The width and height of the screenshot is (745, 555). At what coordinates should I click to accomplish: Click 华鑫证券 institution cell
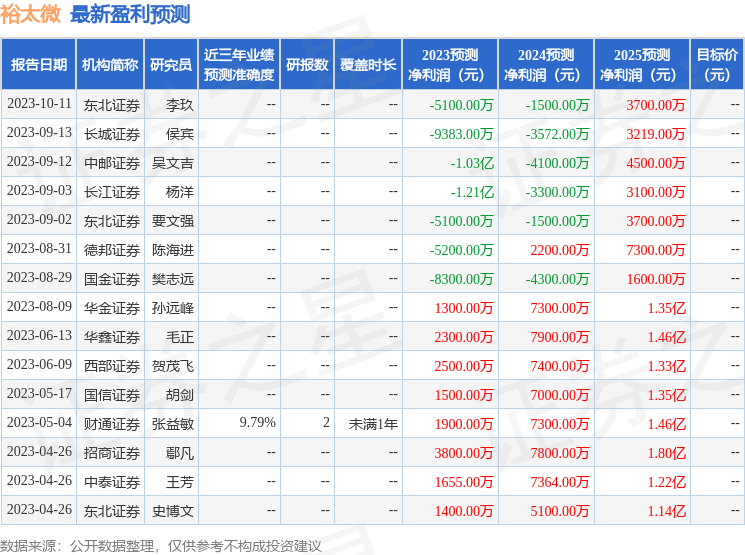[112, 337]
